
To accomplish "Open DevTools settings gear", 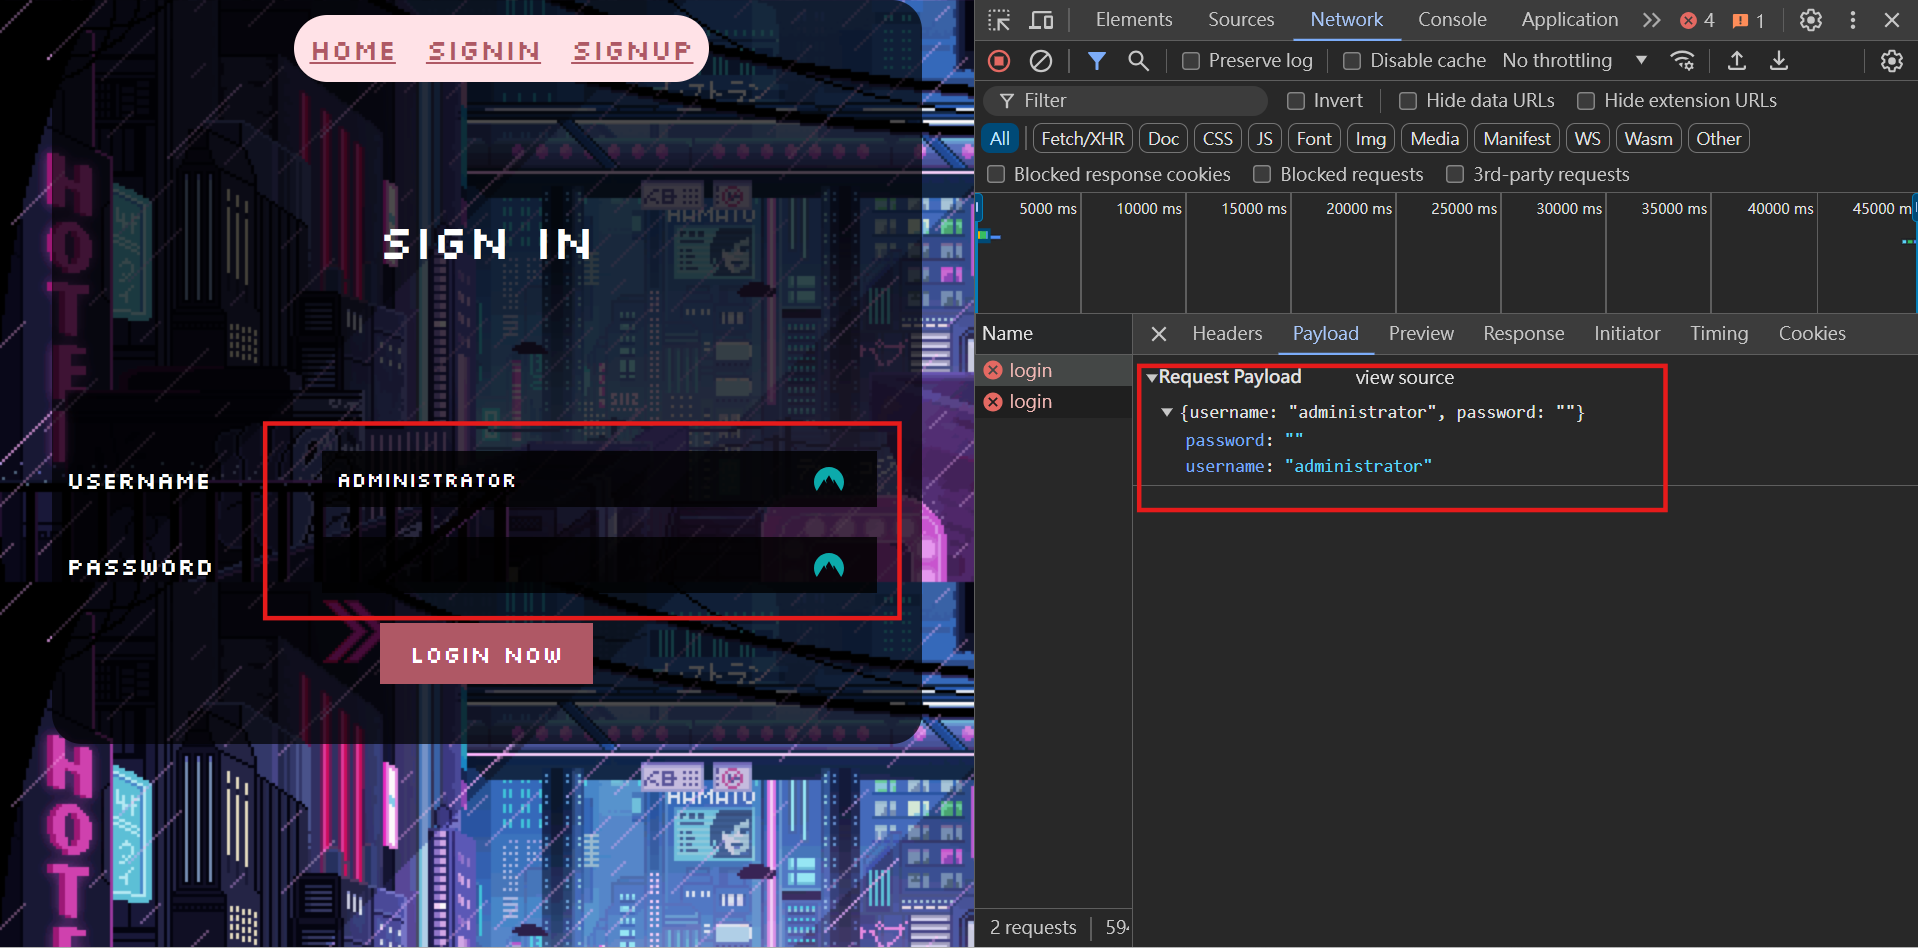I will click(x=1811, y=20).
